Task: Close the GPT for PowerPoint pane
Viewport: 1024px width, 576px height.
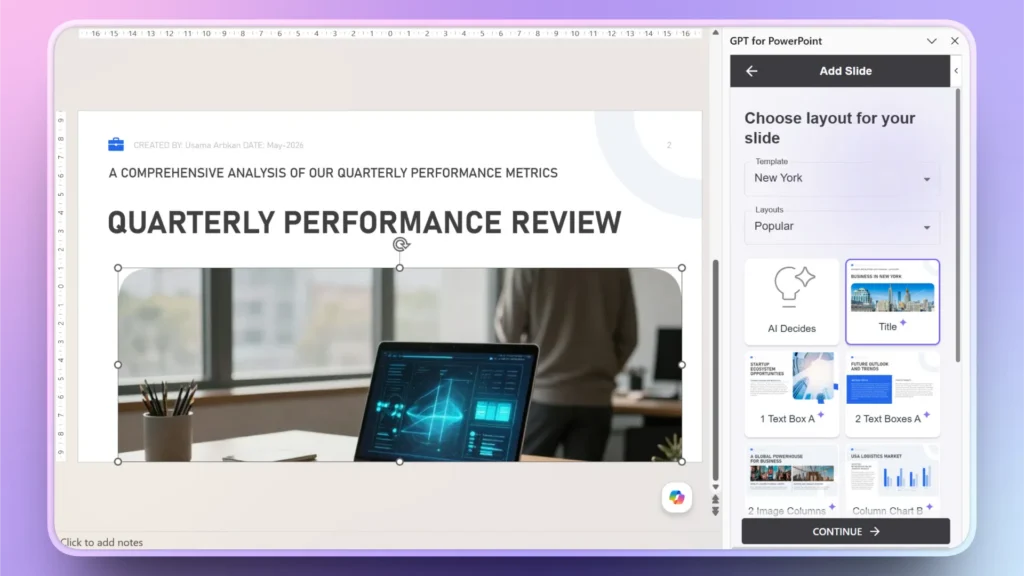Action: click(x=955, y=40)
